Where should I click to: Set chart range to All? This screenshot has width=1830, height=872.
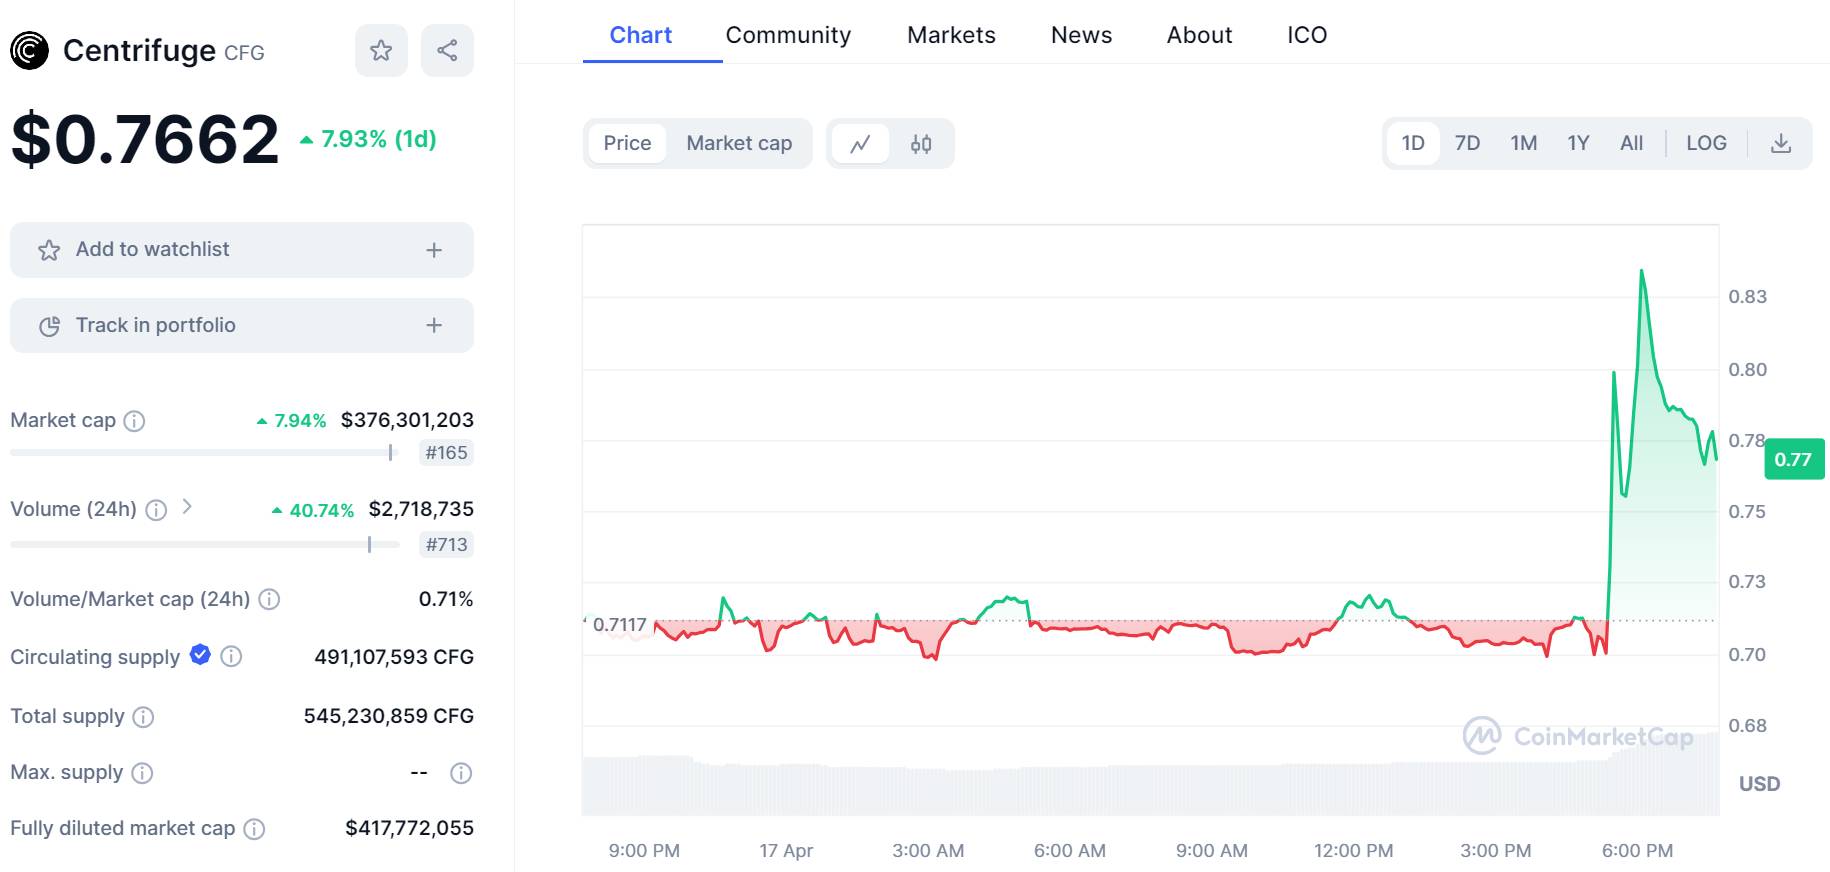1631,143
